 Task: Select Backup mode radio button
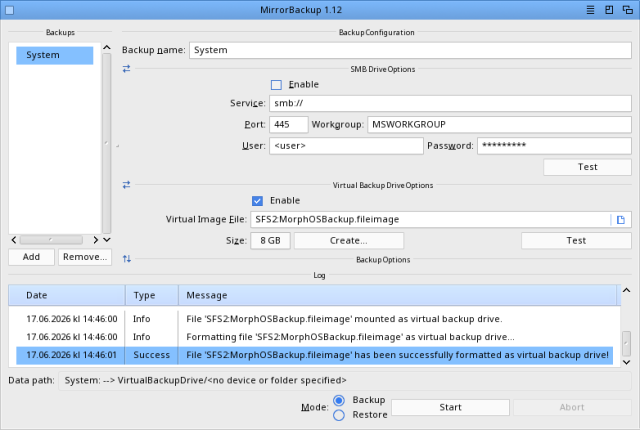tap(339, 400)
